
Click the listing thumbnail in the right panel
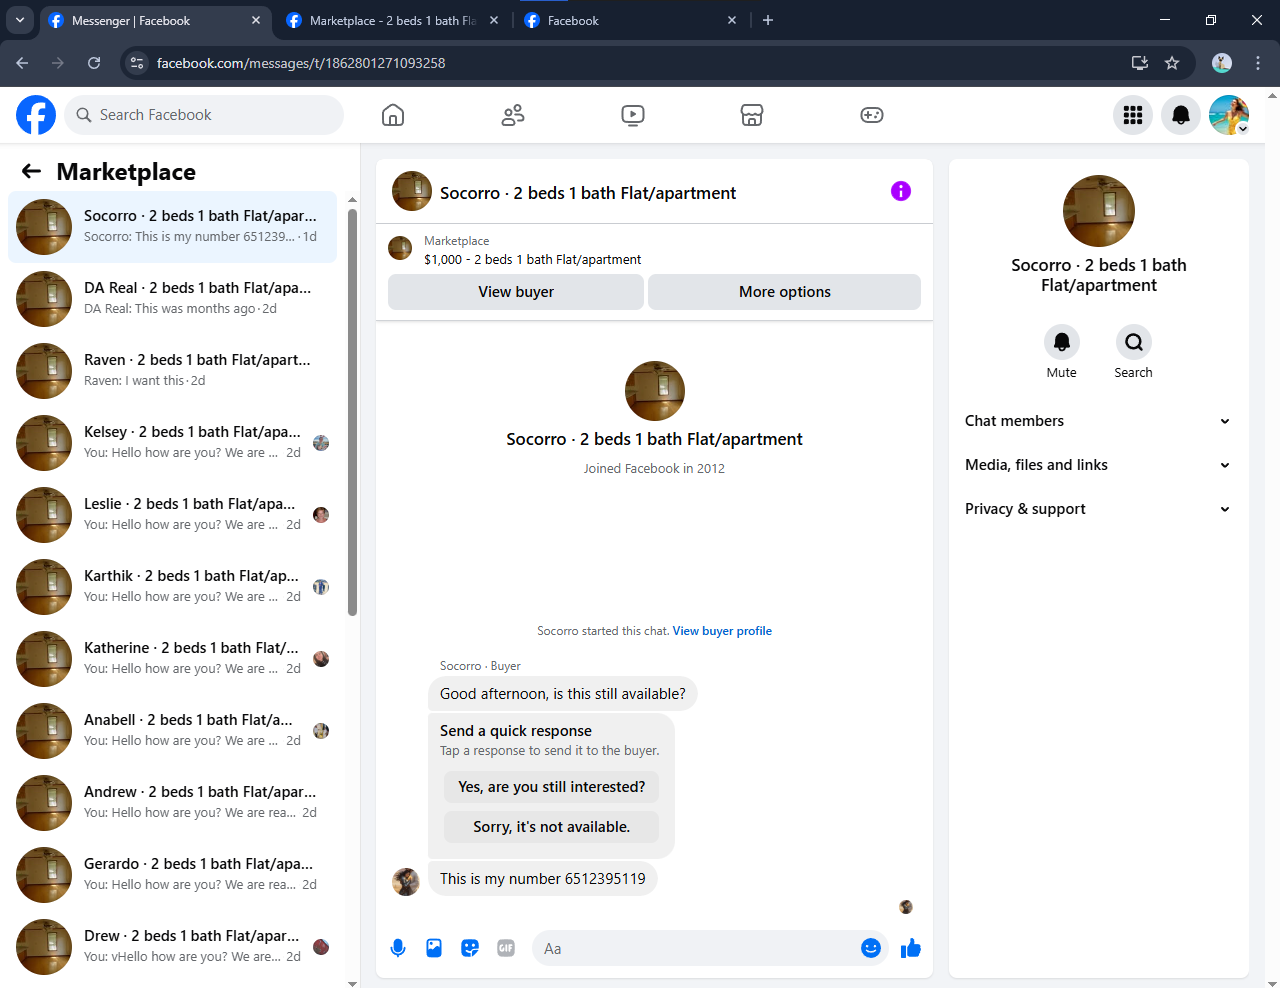point(1099,211)
